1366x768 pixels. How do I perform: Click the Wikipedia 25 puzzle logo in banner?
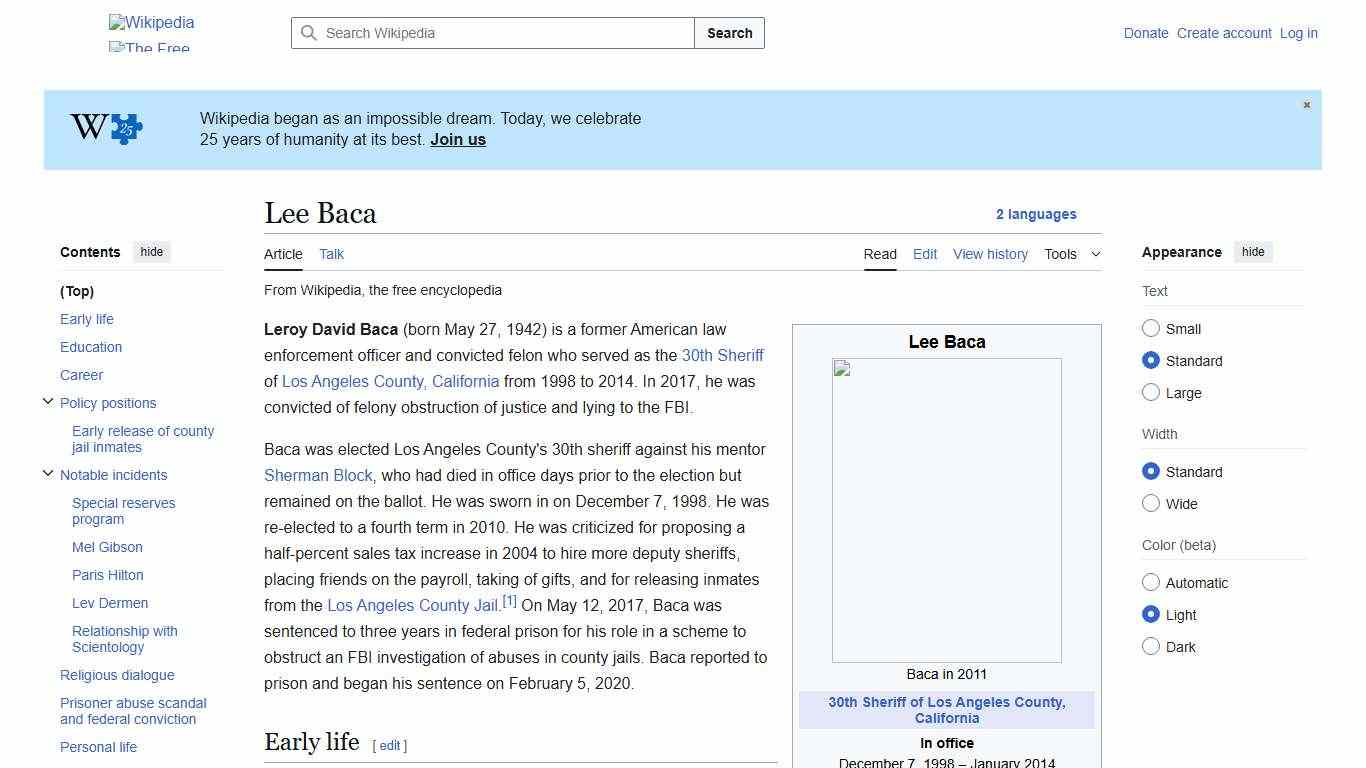tap(103, 128)
